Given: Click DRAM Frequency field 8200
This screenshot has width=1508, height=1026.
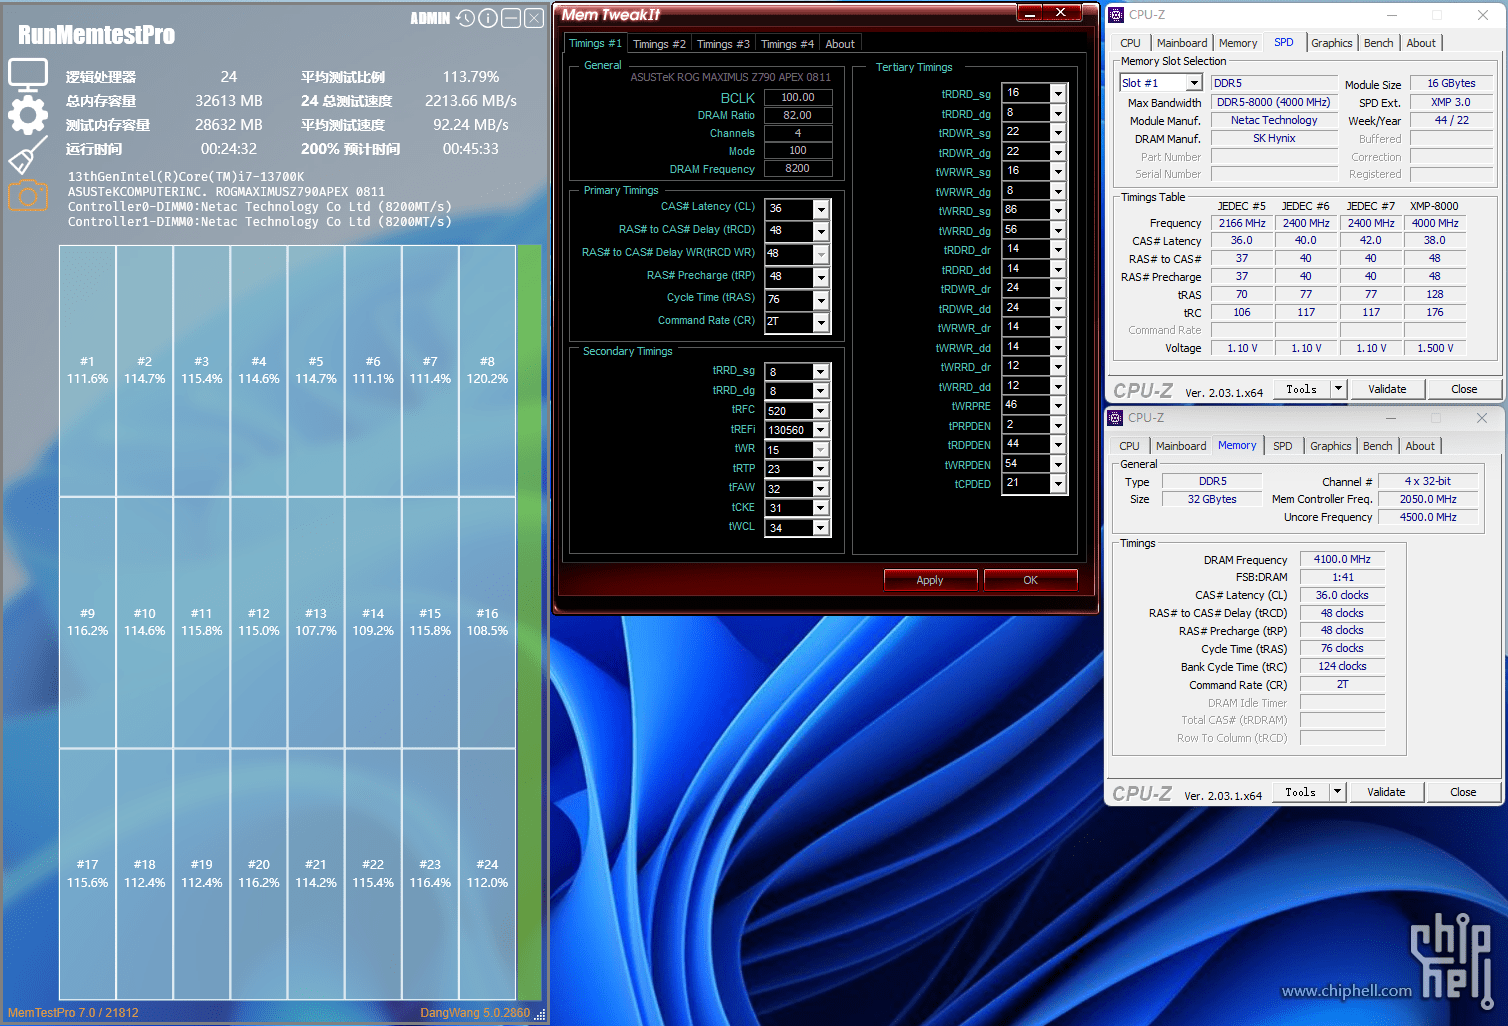Looking at the screenshot, I should click(x=798, y=168).
